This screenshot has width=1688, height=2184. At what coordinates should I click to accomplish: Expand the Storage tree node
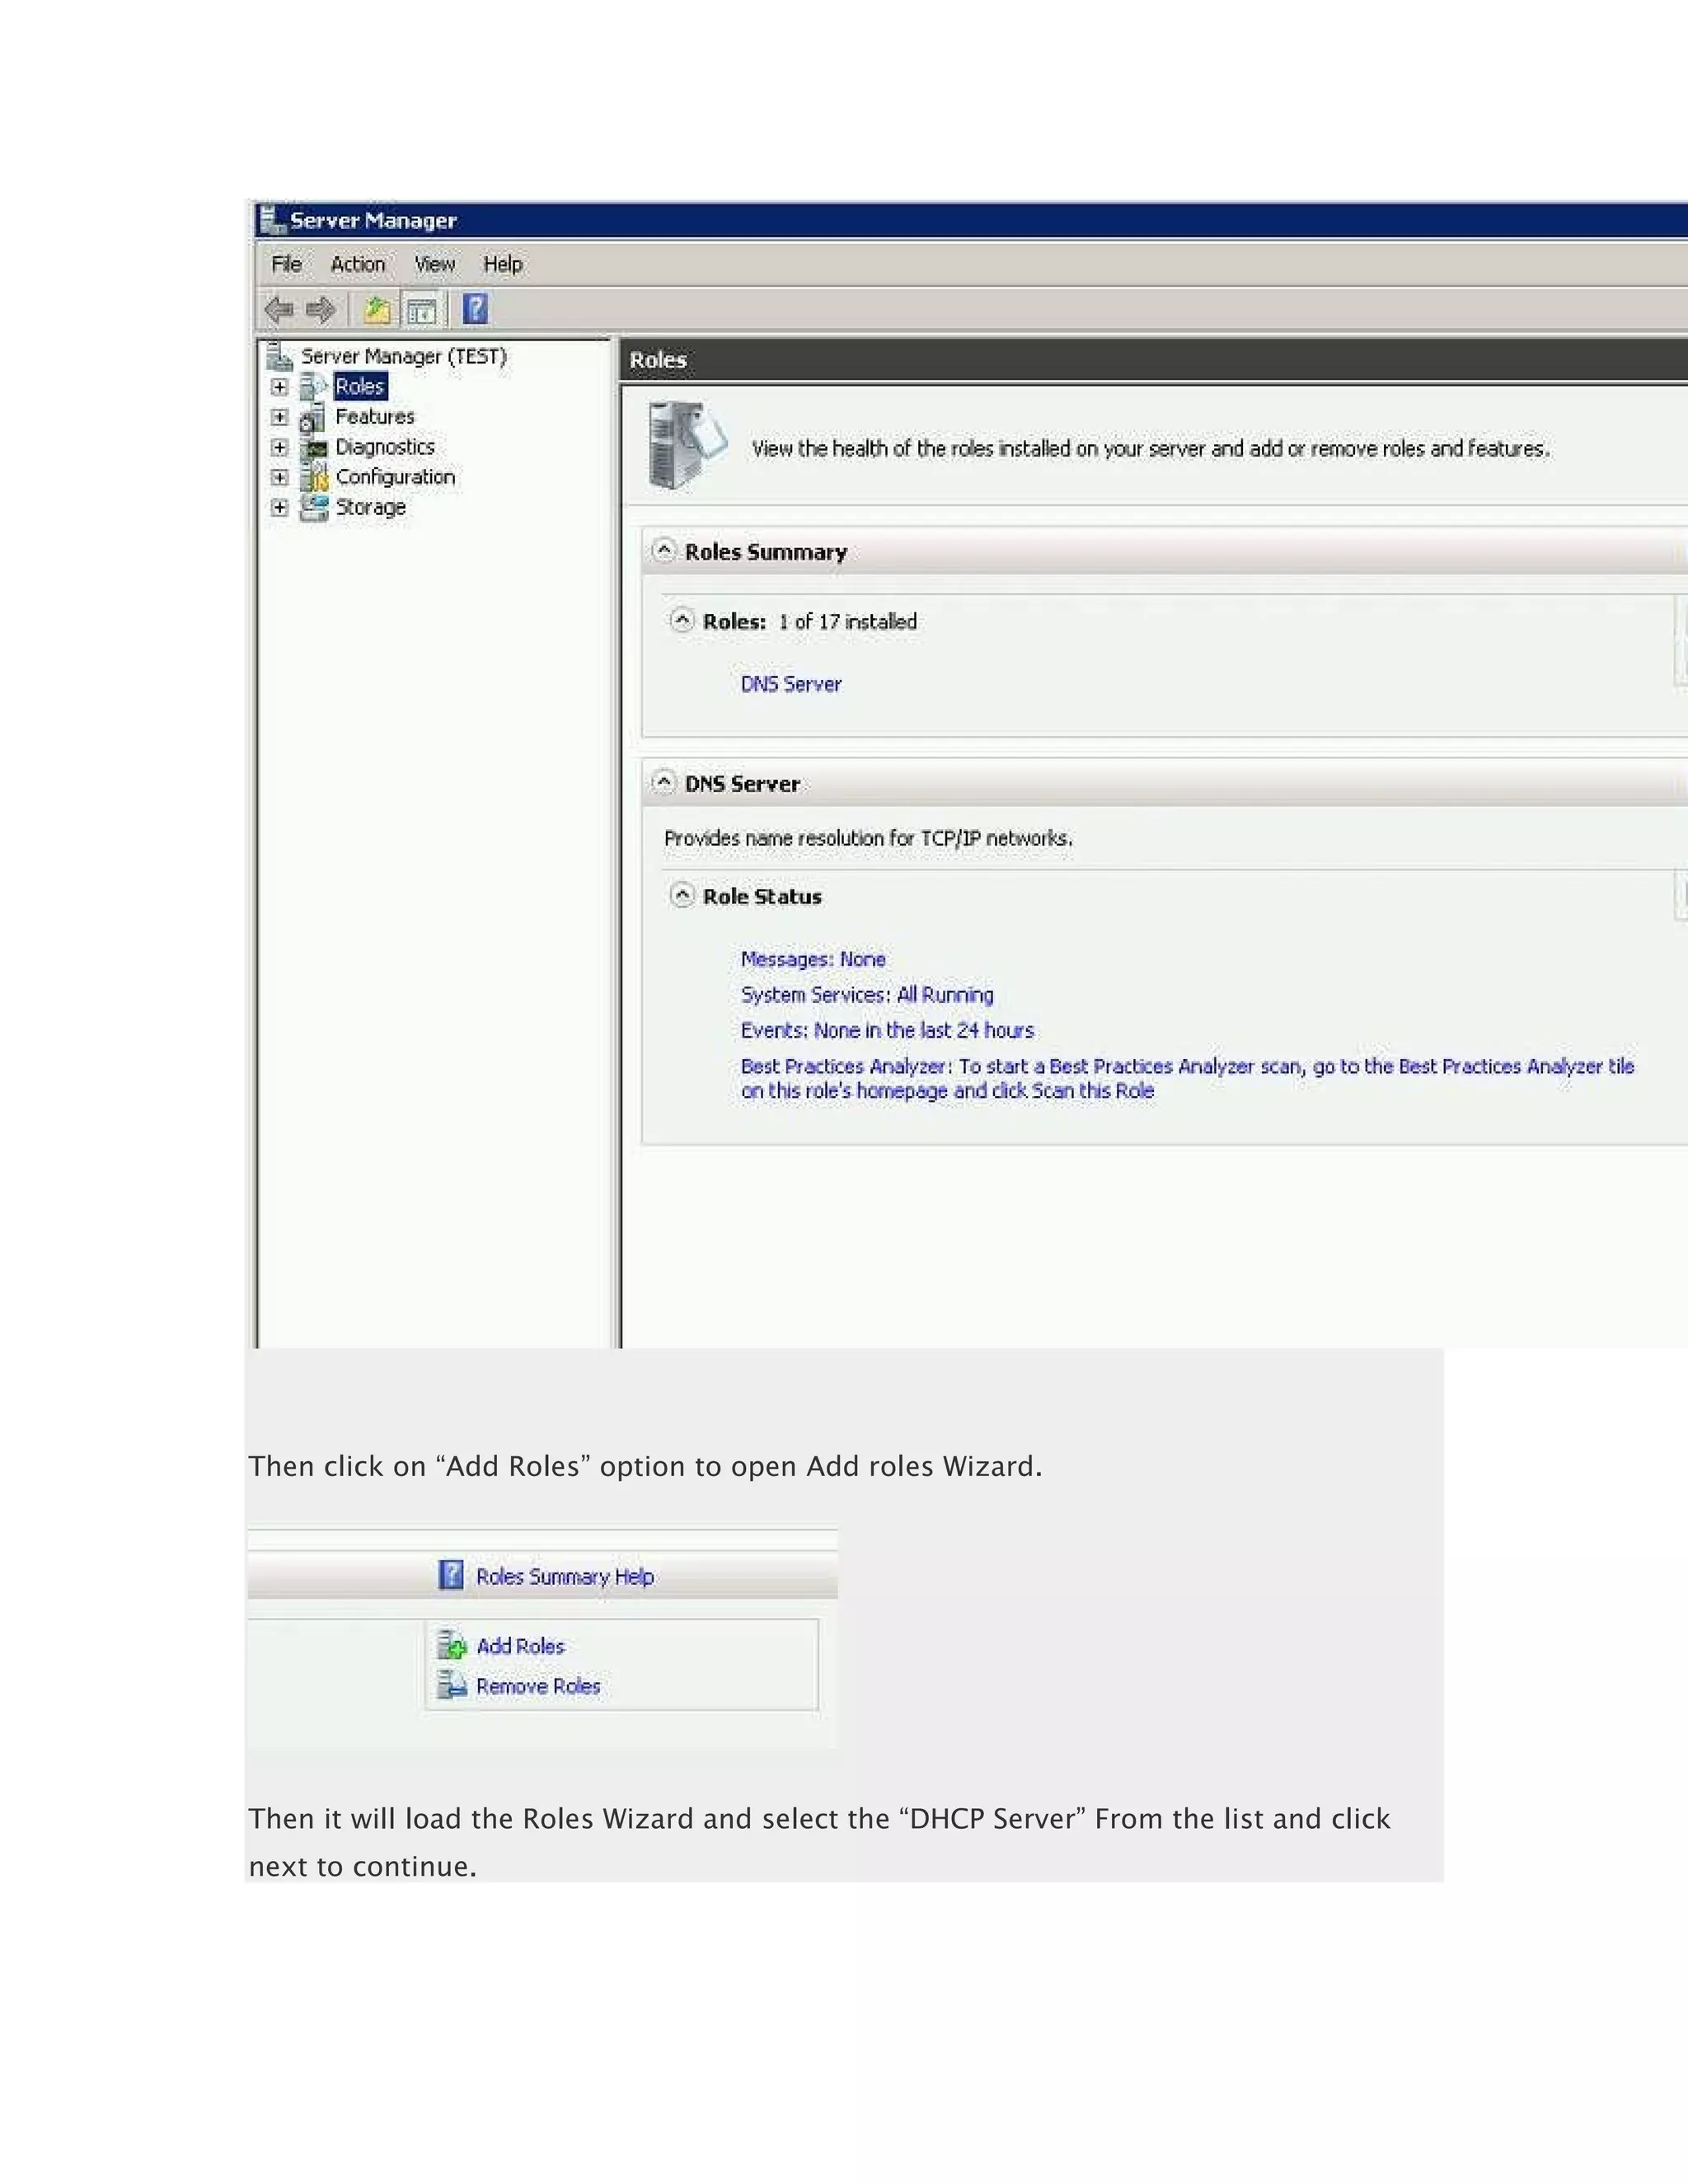(x=279, y=507)
